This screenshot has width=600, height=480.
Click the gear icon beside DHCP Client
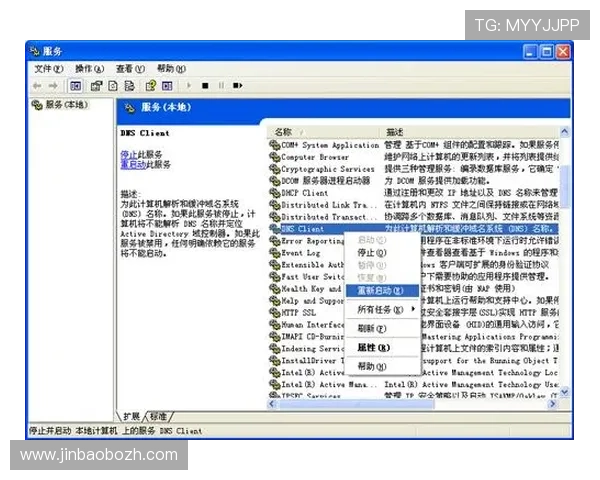(275, 192)
